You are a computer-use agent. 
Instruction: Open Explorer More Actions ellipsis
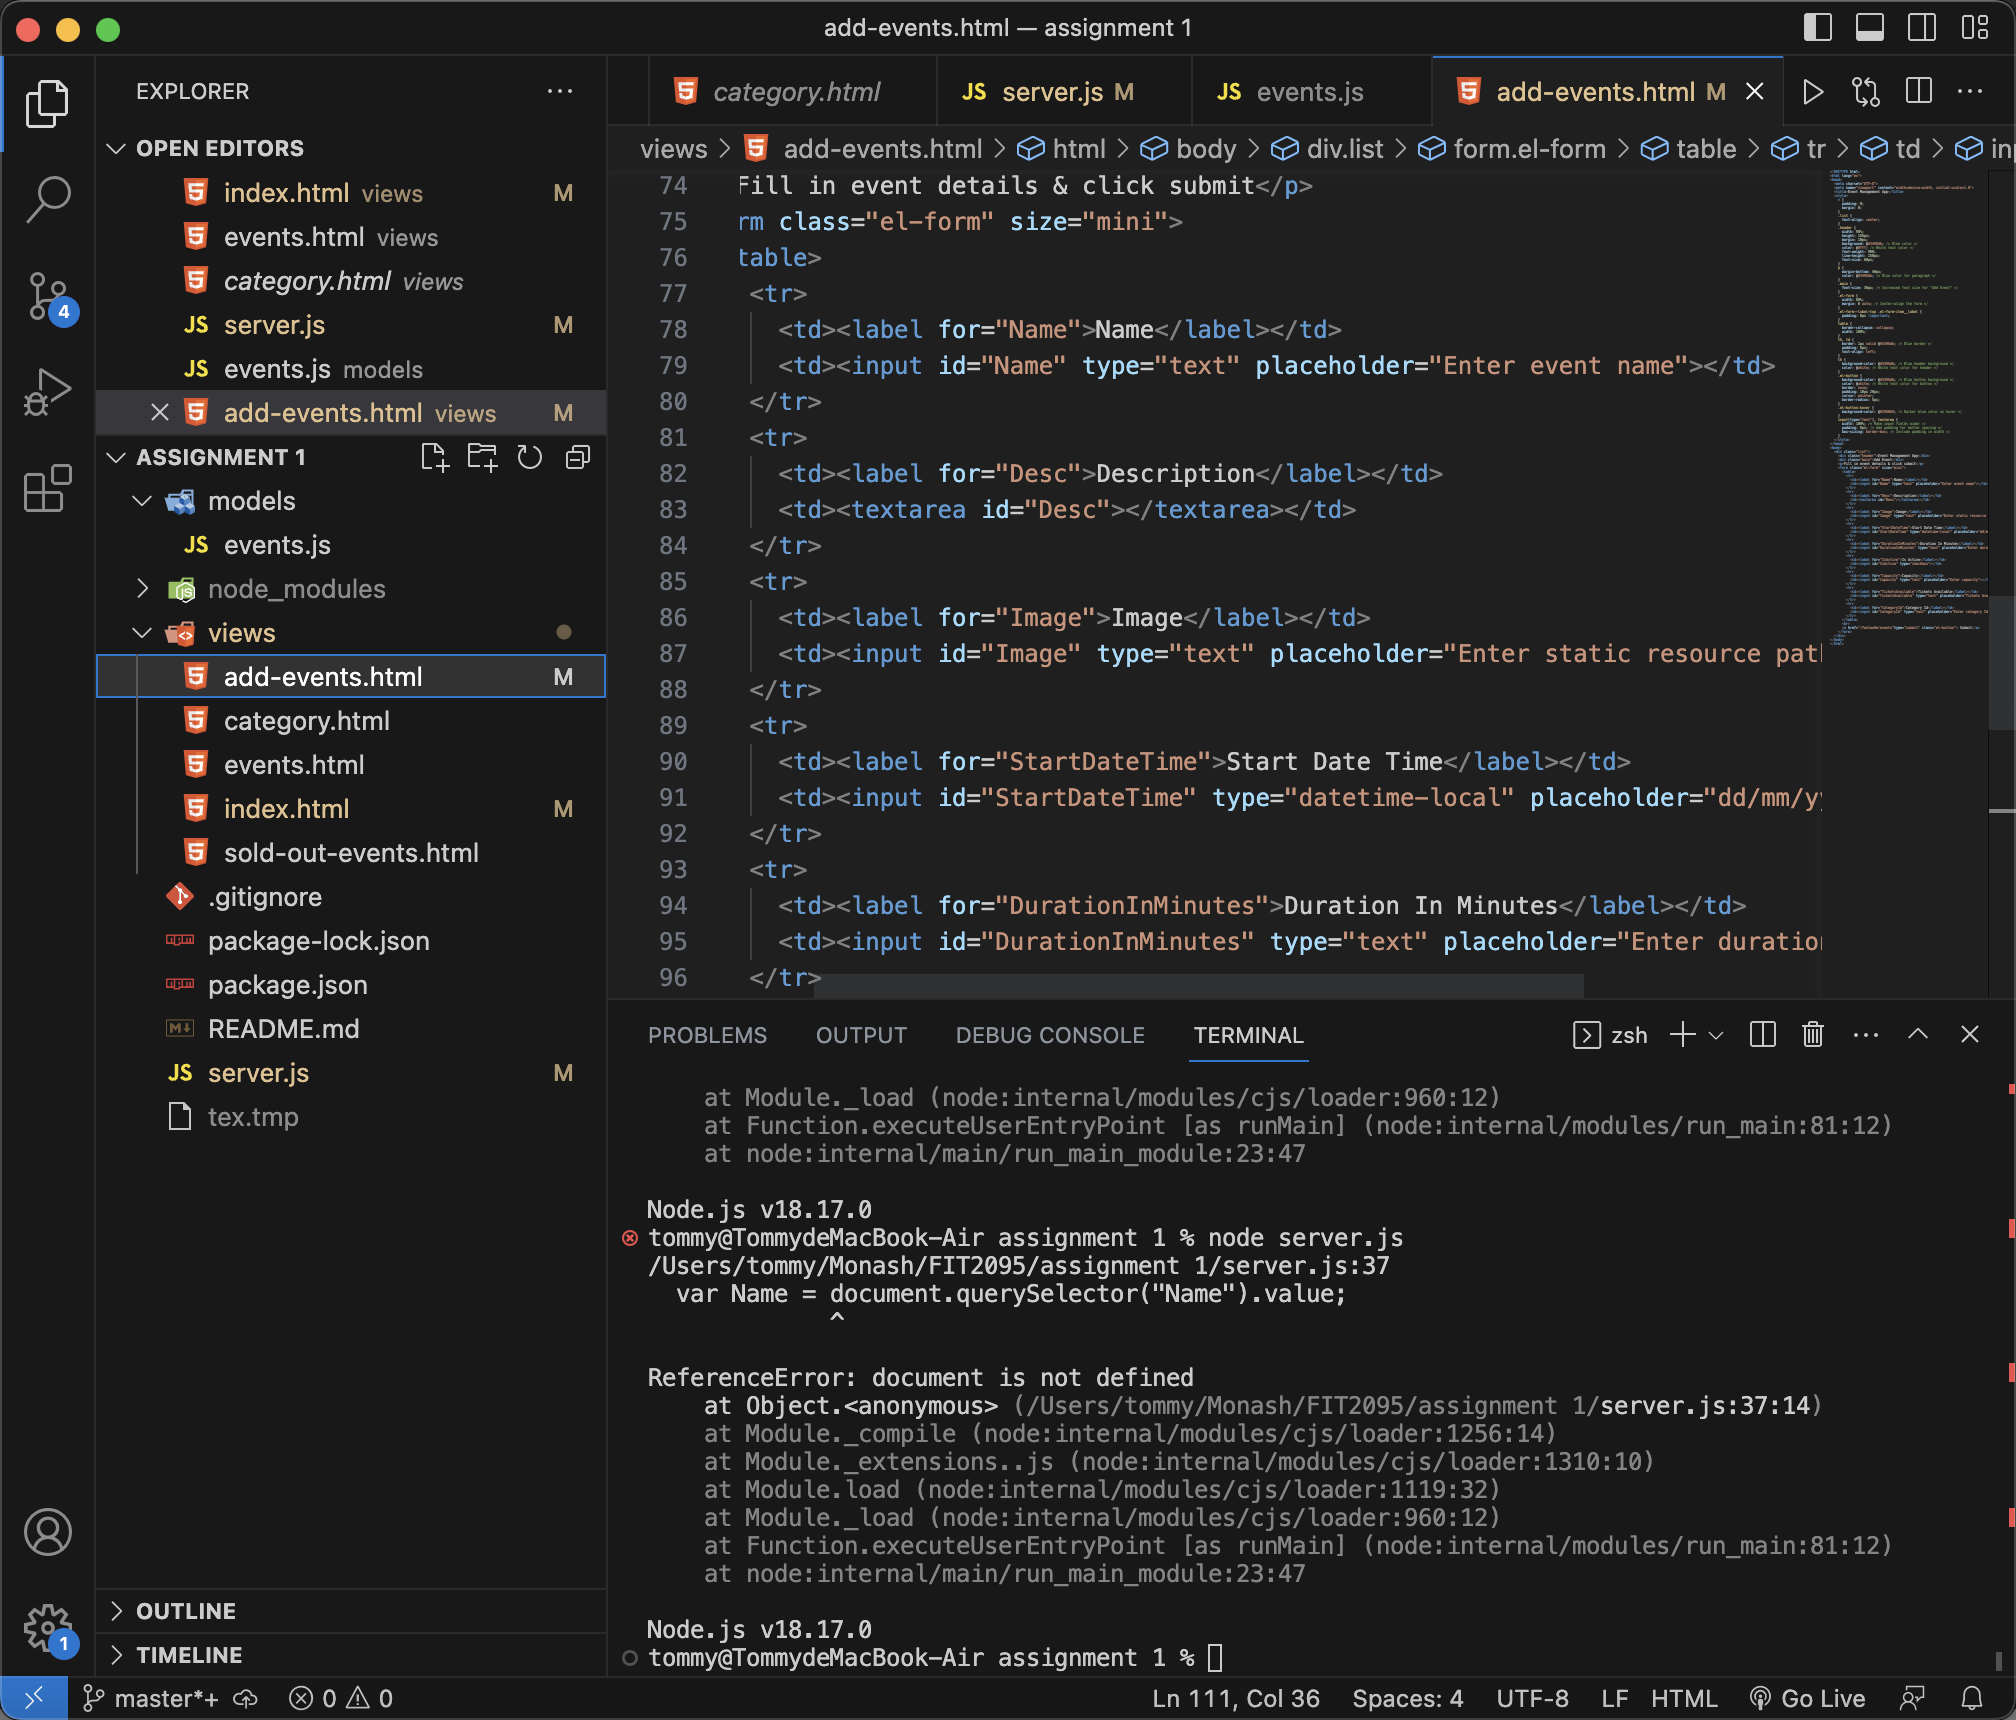point(560,92)
